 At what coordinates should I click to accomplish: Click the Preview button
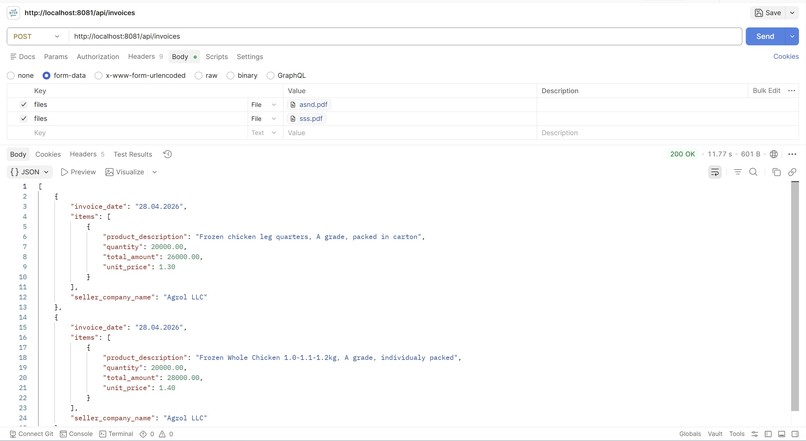[x=78, y=172]
